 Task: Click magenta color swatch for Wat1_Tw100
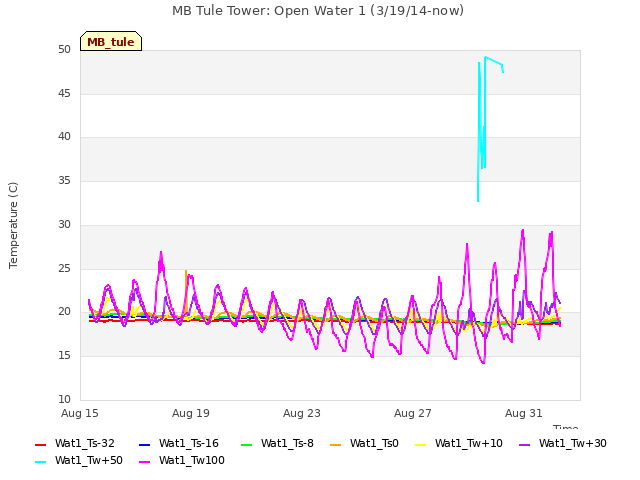point(144,462)
